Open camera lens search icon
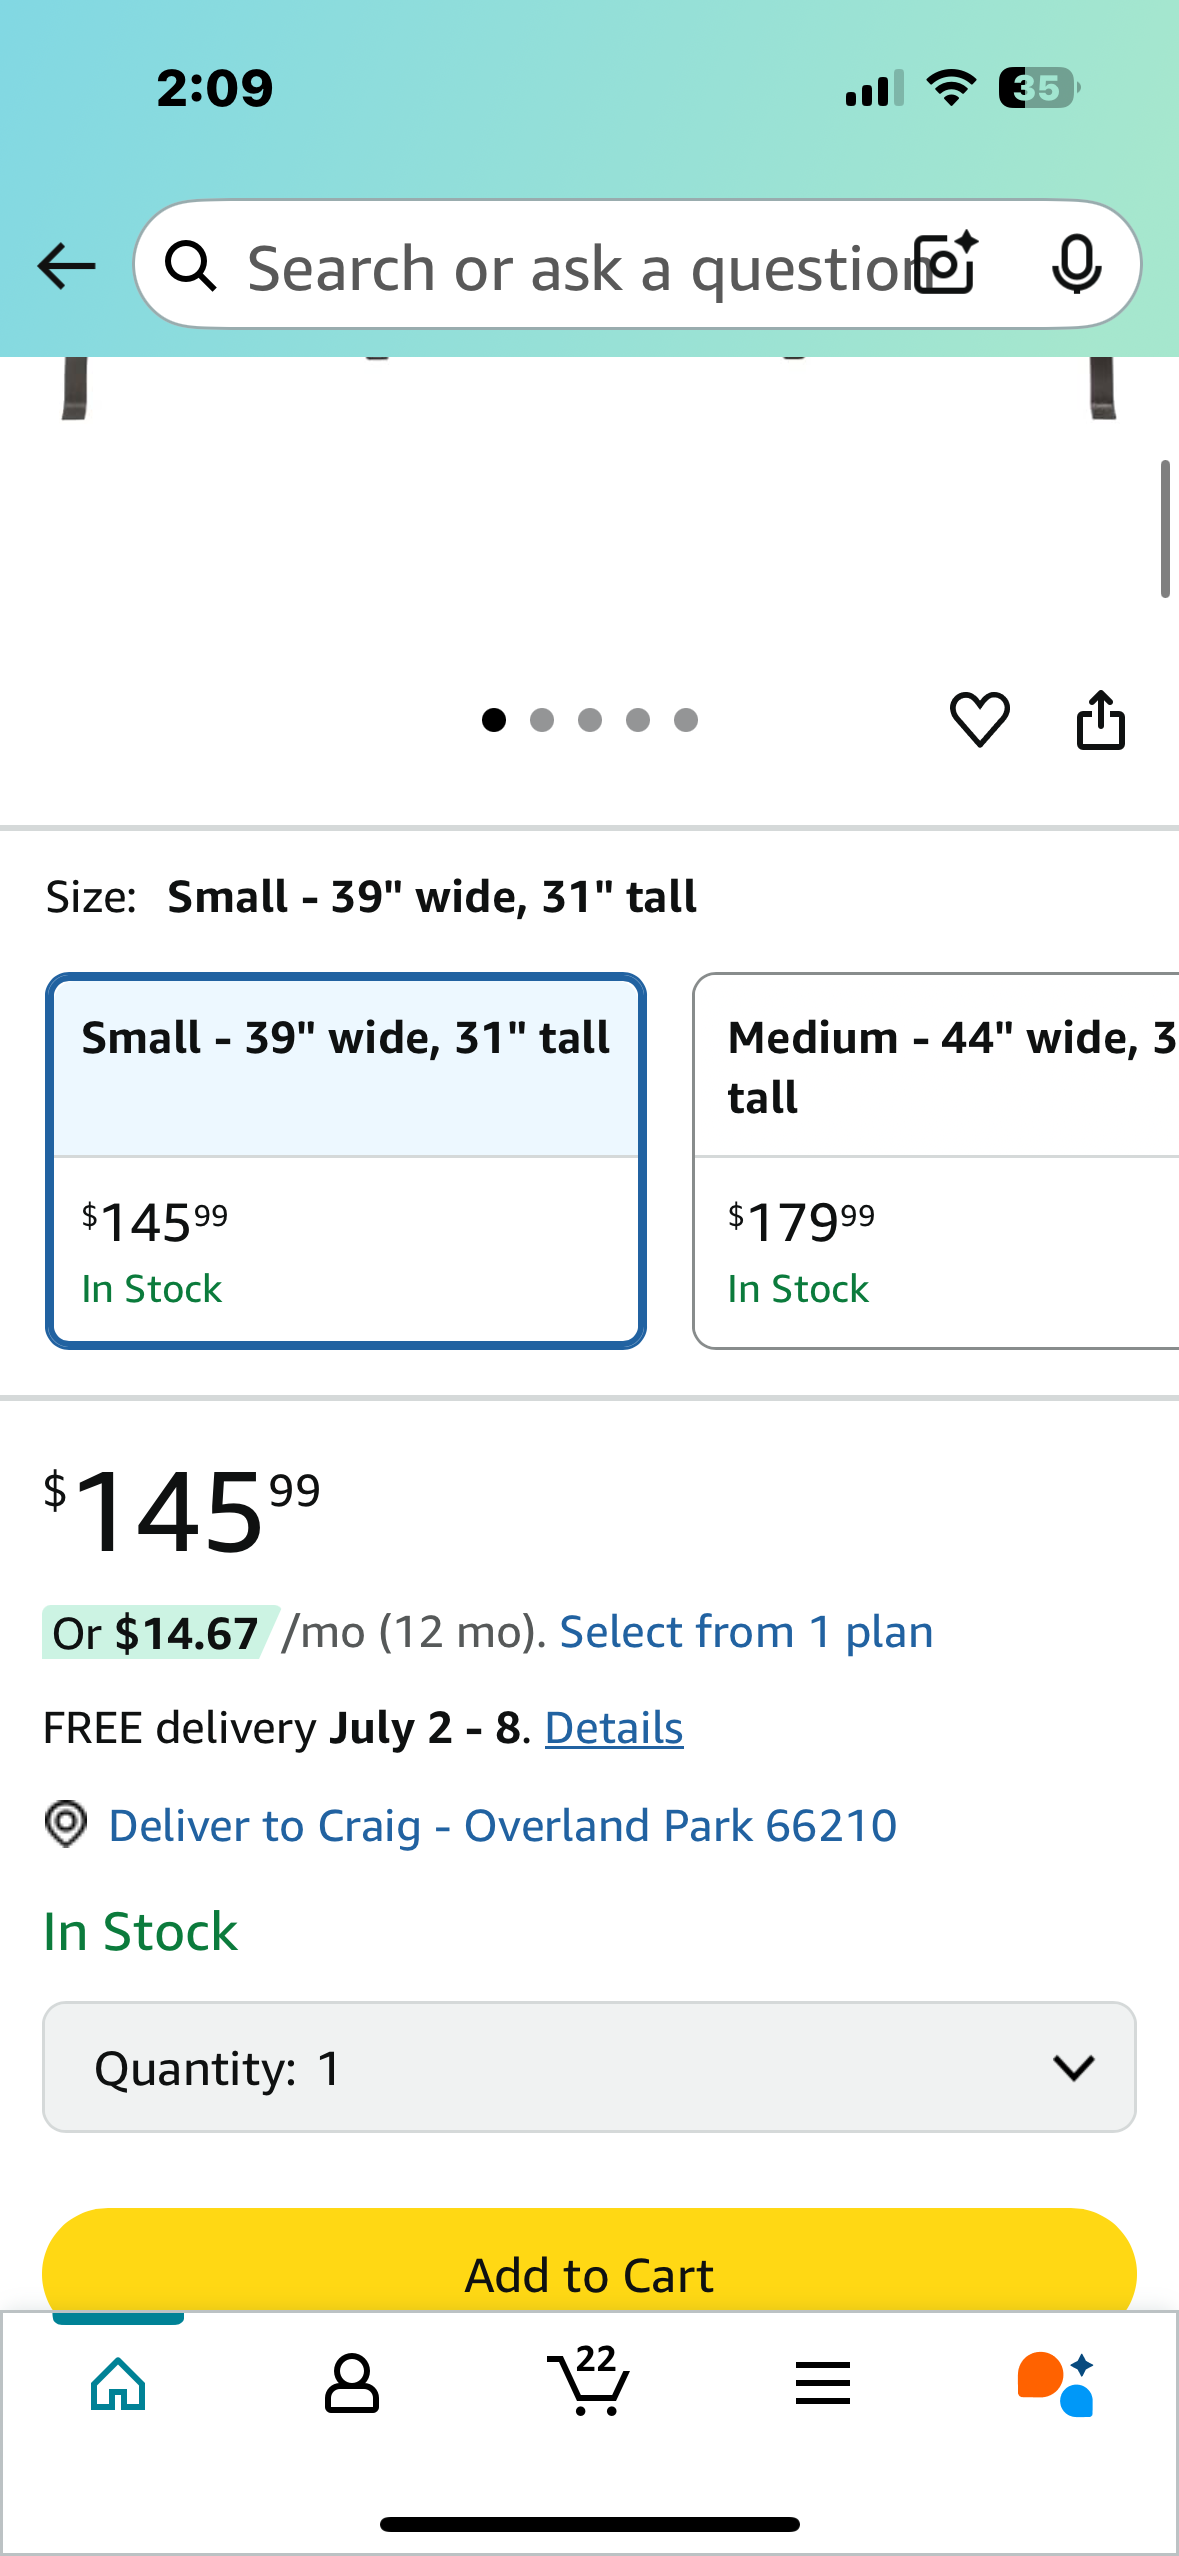This screenshot has height=2556, width=1179. click(x=947, y=264)
